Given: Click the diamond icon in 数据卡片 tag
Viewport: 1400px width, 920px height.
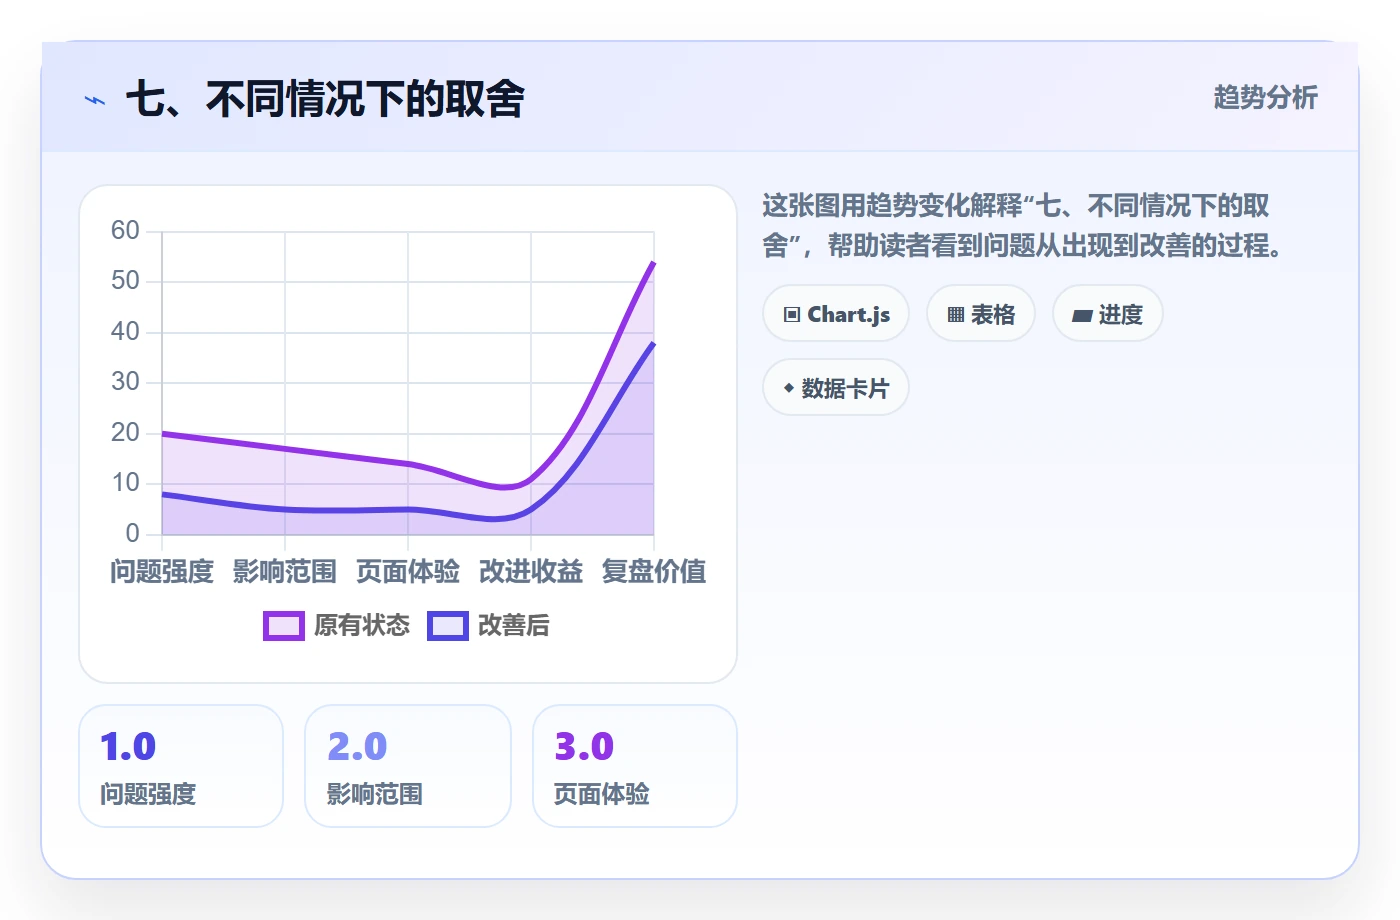Looking at the screenshot, I should (x=789, y=388).
